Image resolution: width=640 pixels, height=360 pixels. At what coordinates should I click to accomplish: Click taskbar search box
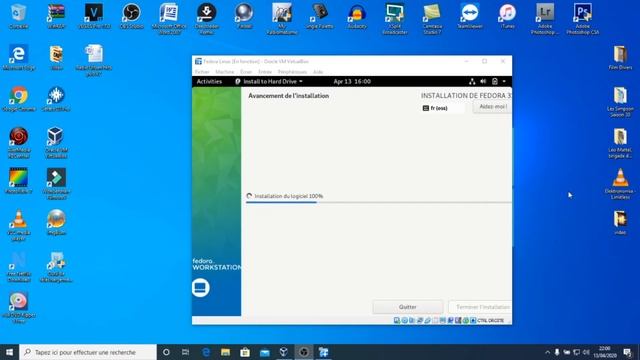pyautogui.click(x=88, y=352)
